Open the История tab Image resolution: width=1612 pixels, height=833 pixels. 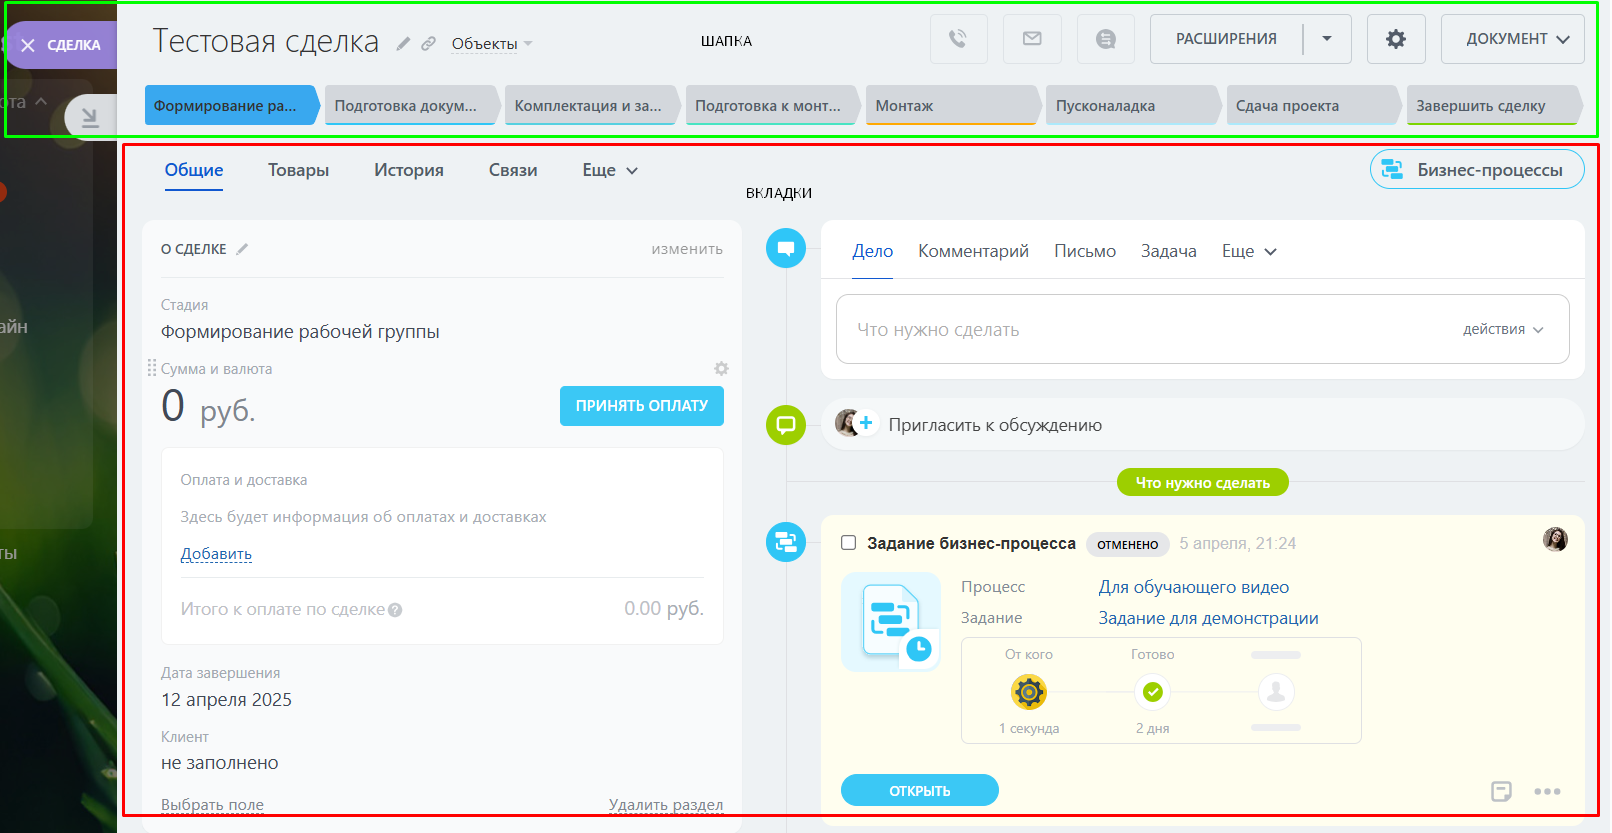(408, 170)
